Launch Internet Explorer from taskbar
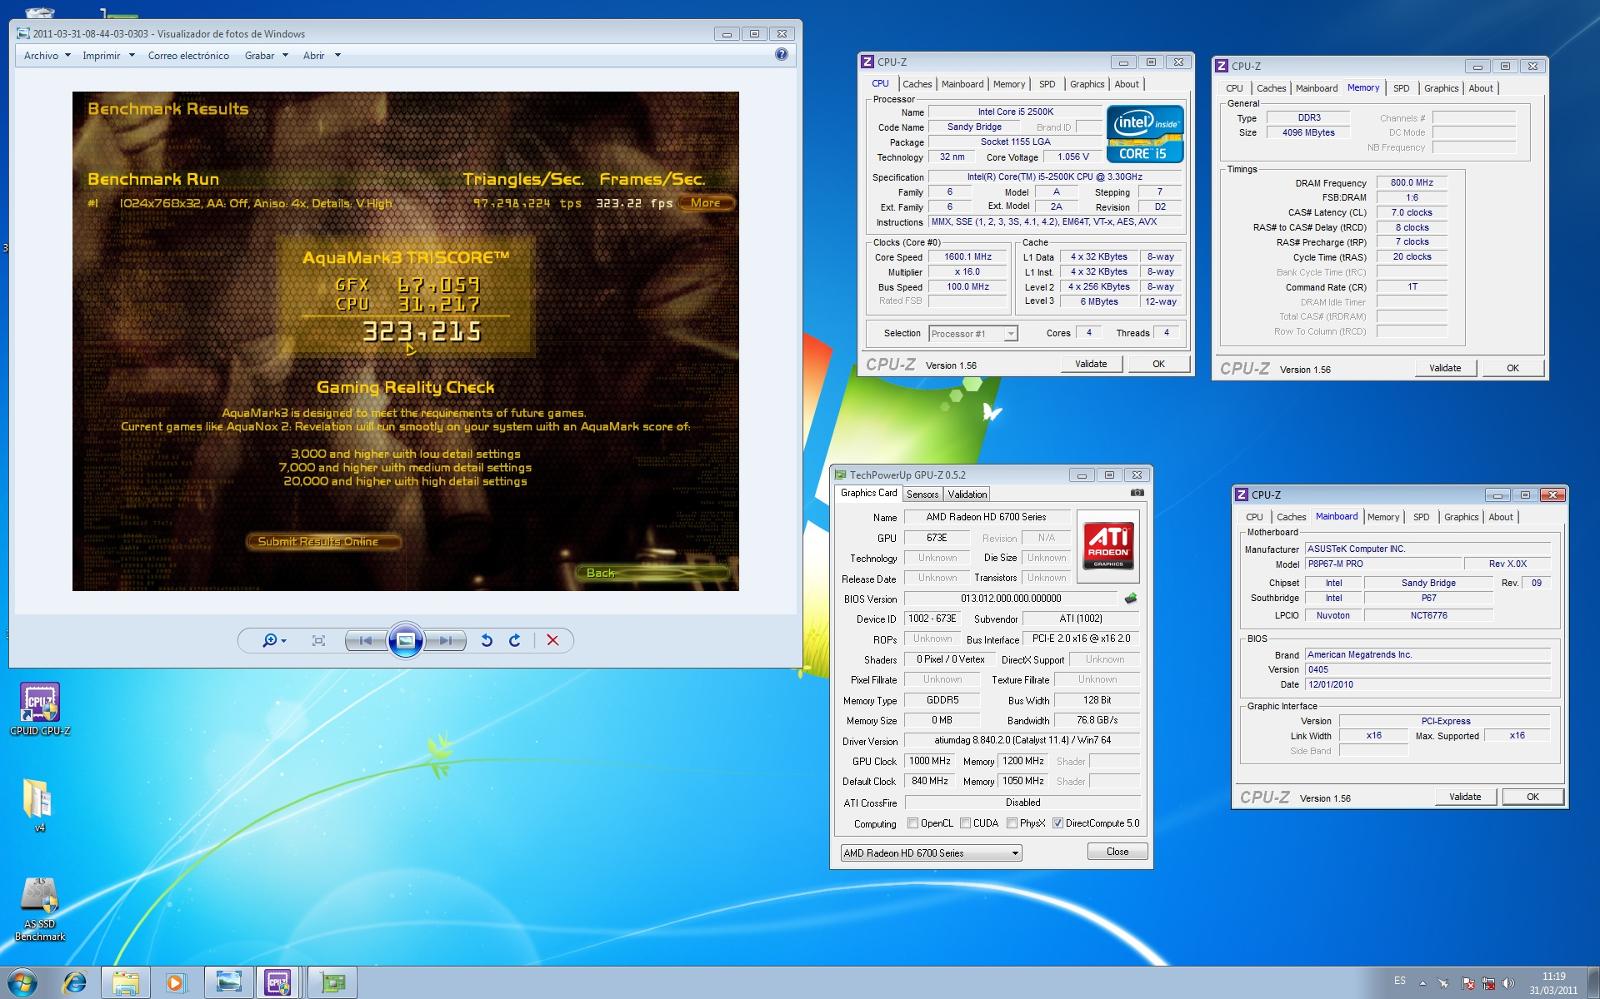Viewport: 1600px width, 999px height. click(x=74, y=983)
